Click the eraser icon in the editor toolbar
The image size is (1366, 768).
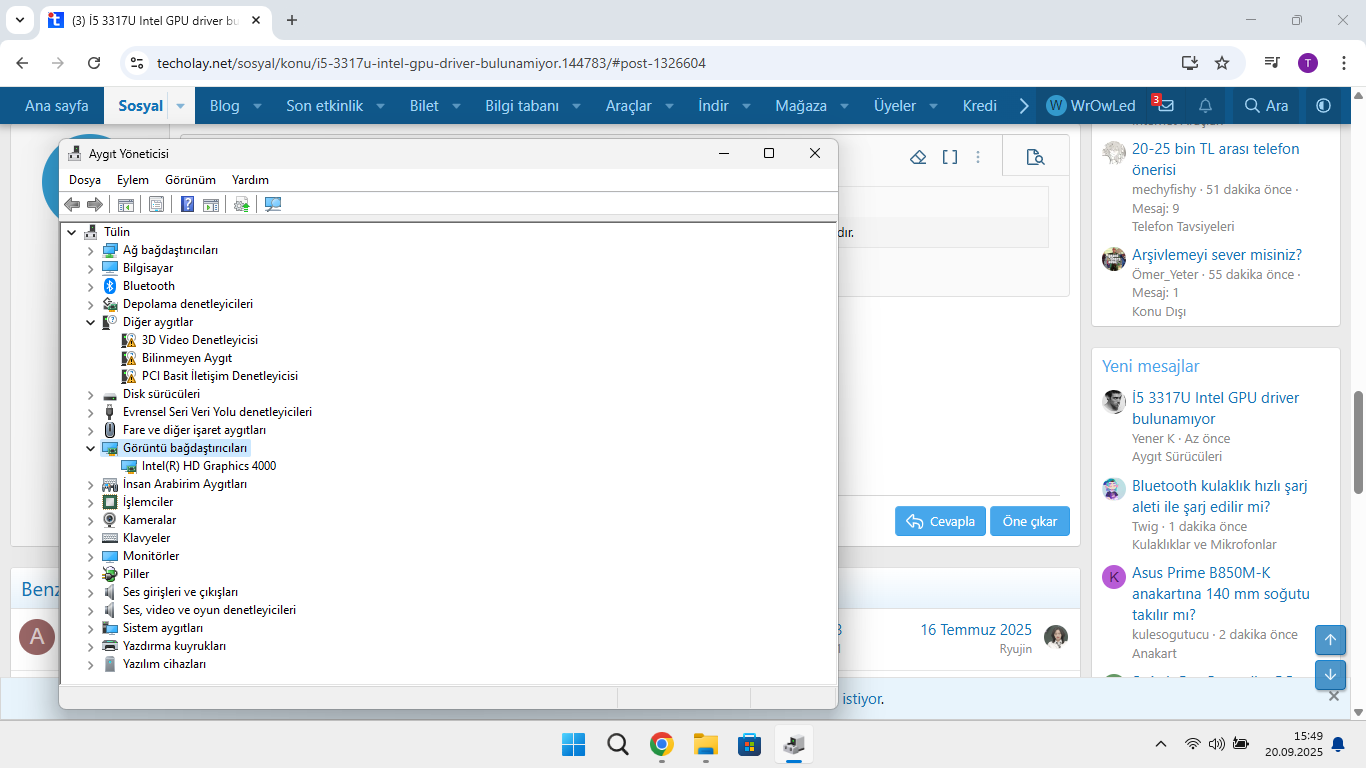[918, 157]
